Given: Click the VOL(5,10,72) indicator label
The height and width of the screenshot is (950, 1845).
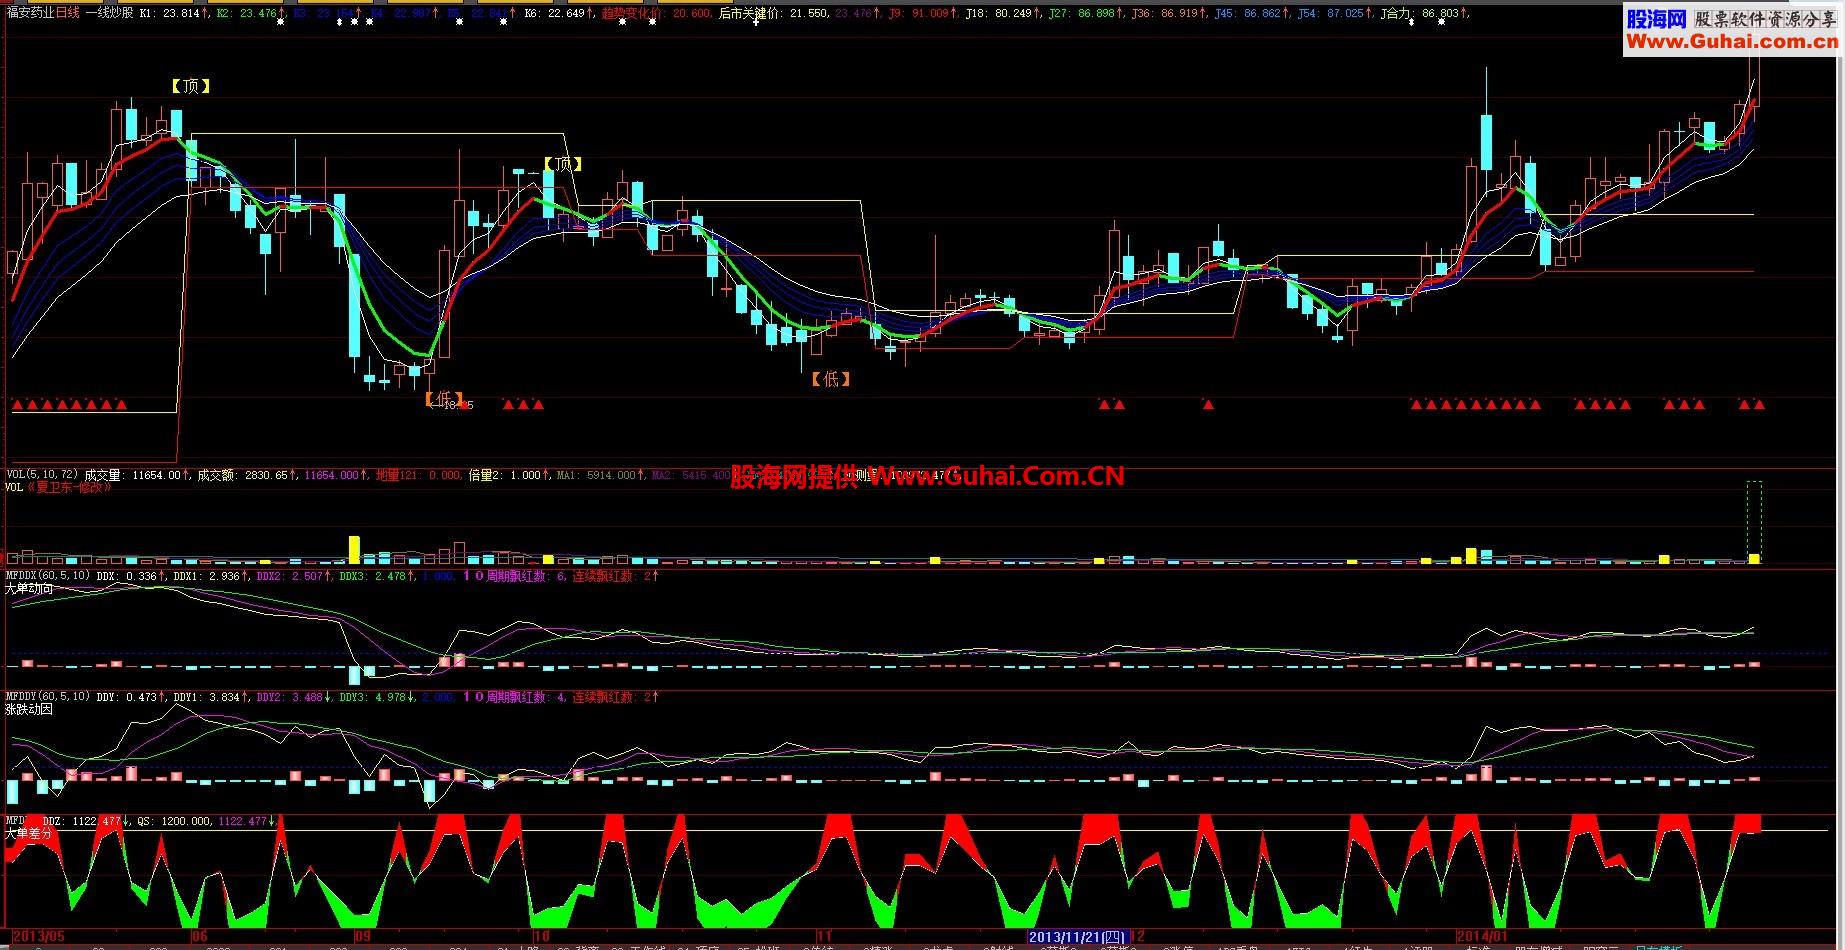Looking at the screenshot, I should 42,476.
